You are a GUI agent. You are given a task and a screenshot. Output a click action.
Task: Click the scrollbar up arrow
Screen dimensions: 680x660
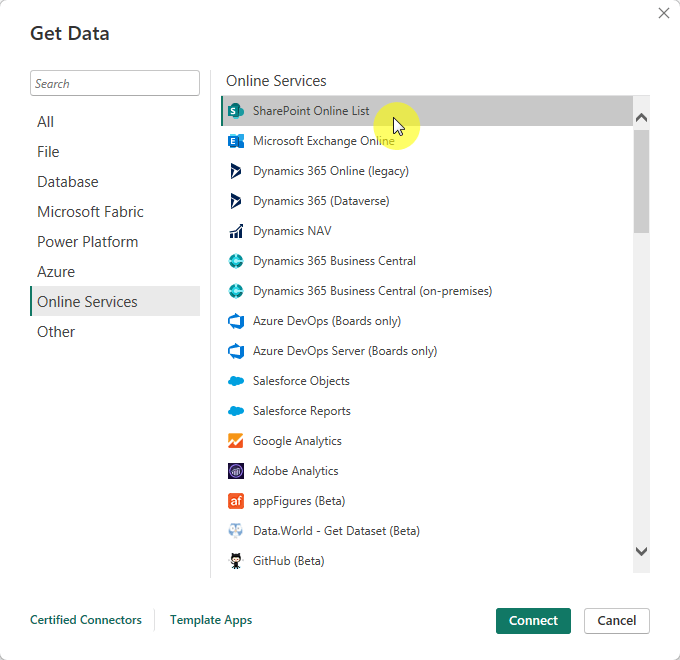coord(641,118)
